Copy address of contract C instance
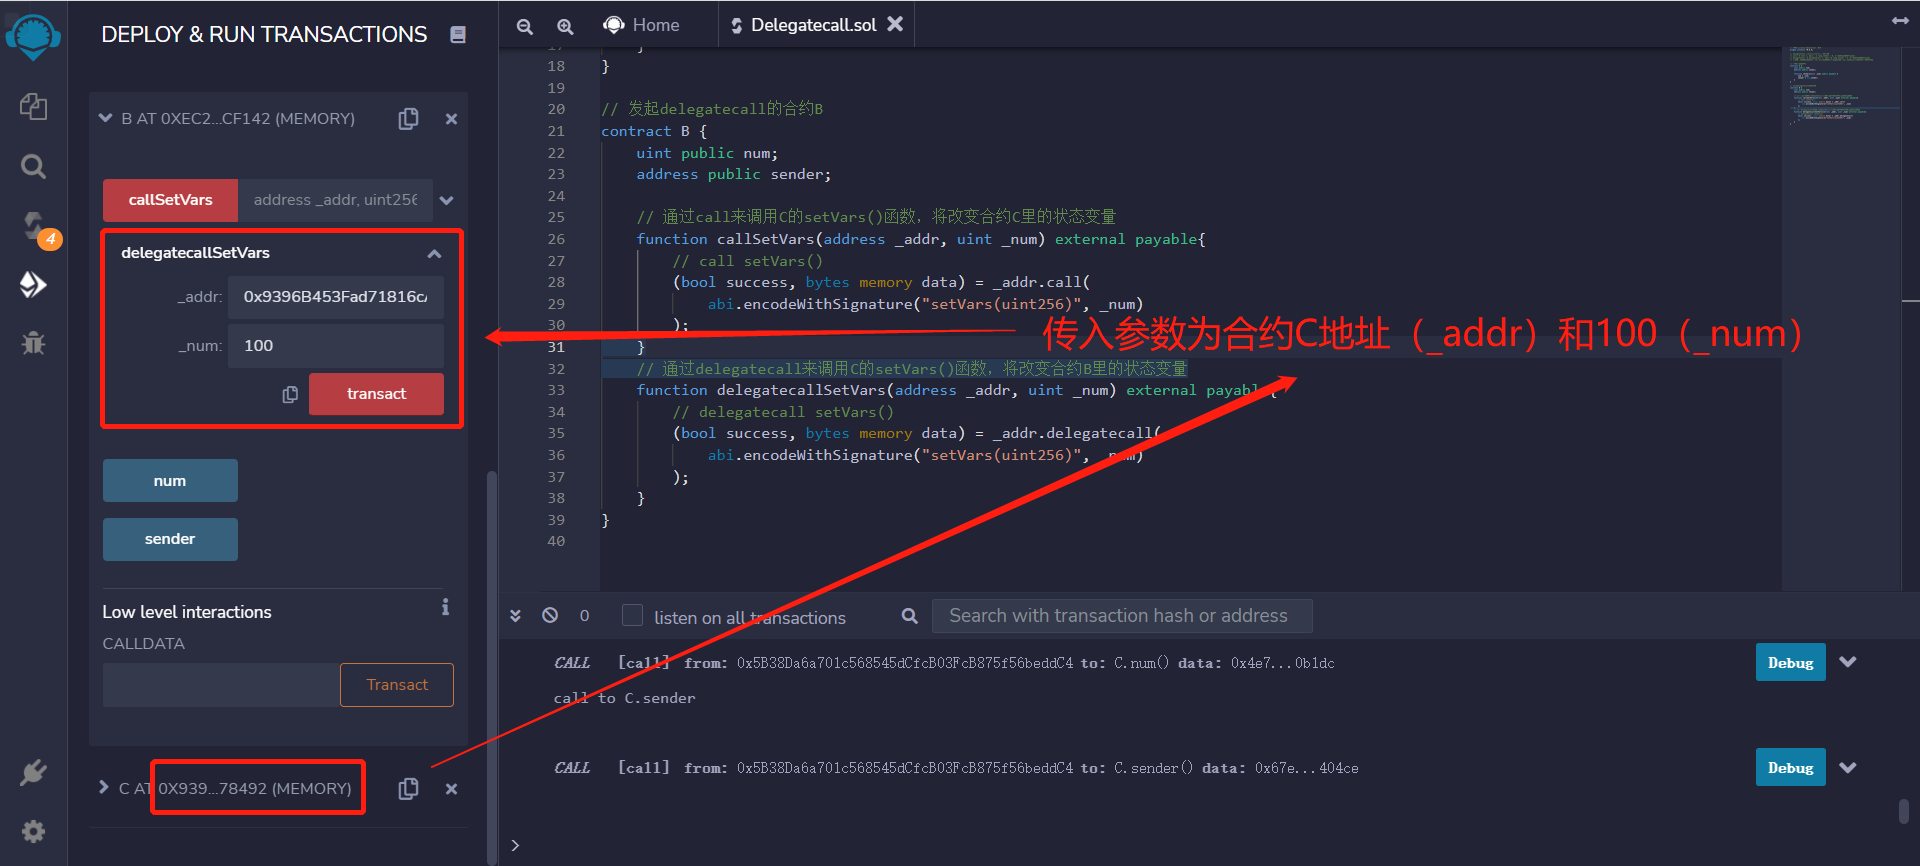This screenshot has width=1920, height=866. (408, 788)
